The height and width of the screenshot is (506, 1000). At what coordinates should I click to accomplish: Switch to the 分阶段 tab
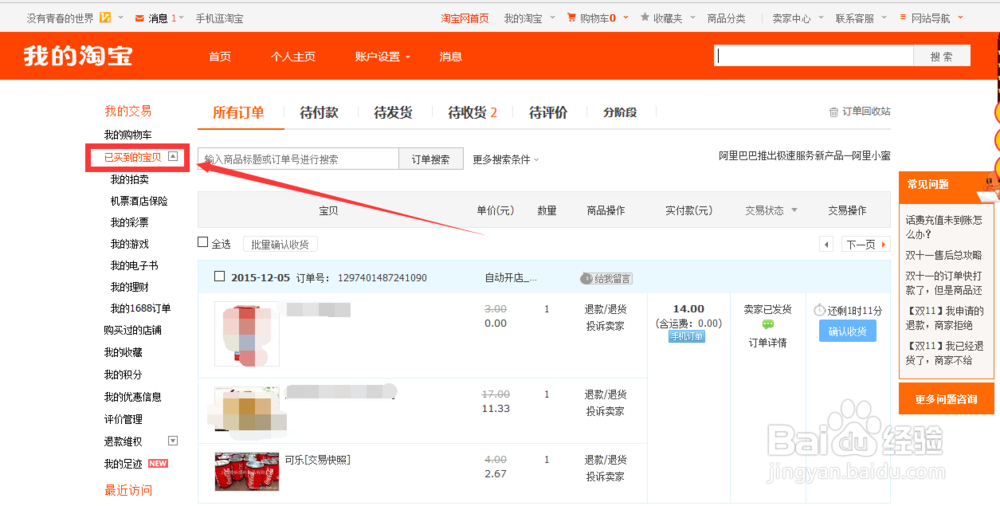pos(621,113)
